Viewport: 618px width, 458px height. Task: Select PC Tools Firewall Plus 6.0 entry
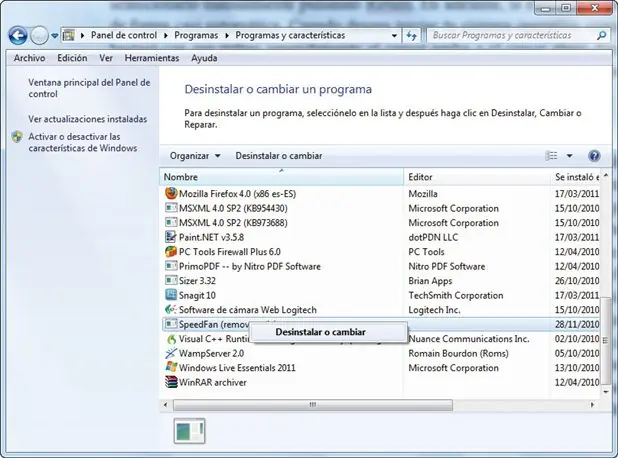230,252
